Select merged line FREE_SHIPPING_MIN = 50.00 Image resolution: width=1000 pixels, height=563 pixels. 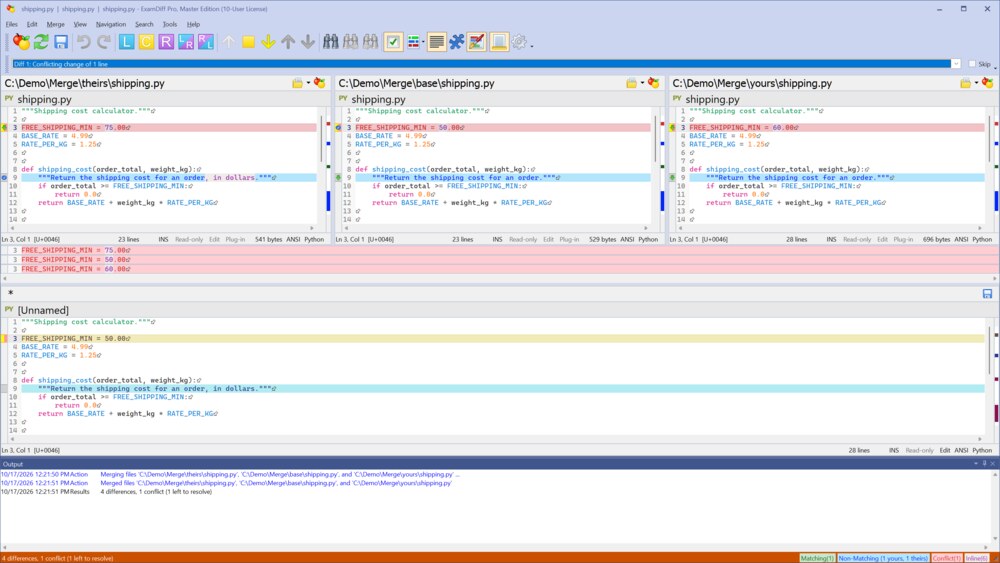503,339
